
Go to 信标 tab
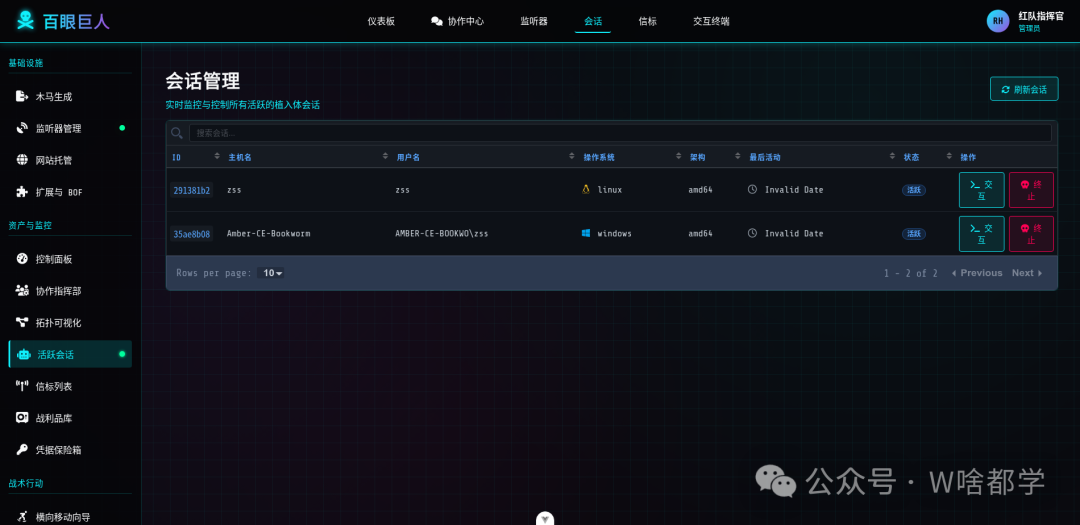pos(647,21)
